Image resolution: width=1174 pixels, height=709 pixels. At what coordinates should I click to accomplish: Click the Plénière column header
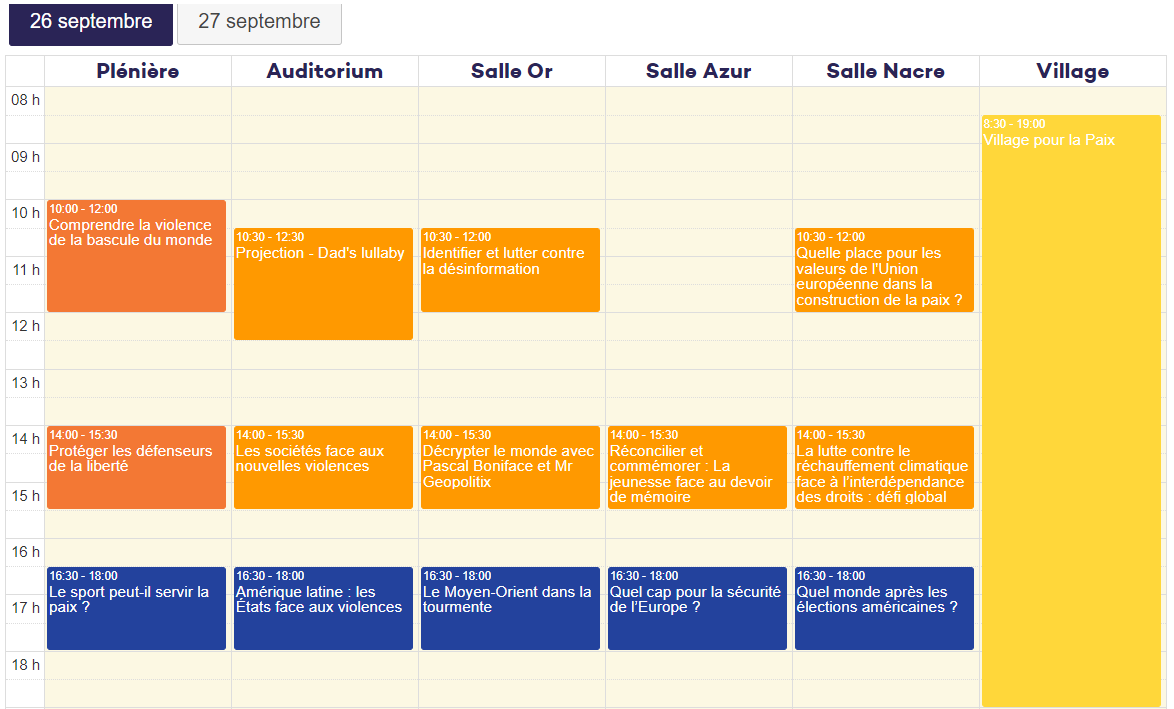pyautogui.click(x=138, y=71)
